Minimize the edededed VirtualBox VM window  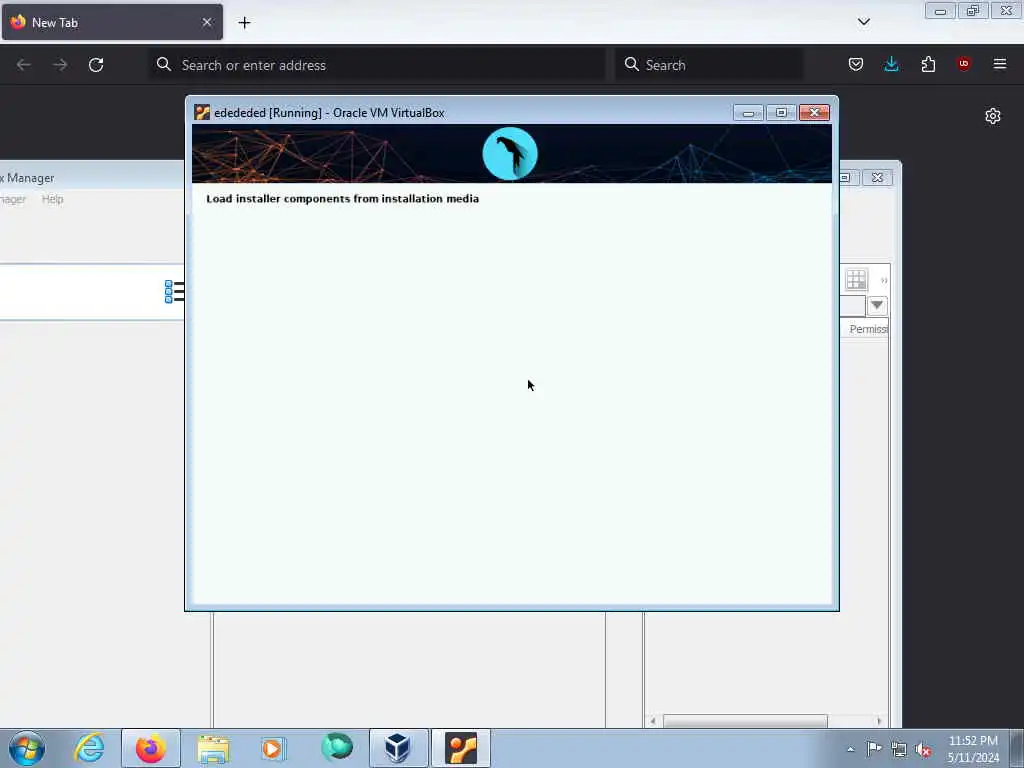point(748,113)
